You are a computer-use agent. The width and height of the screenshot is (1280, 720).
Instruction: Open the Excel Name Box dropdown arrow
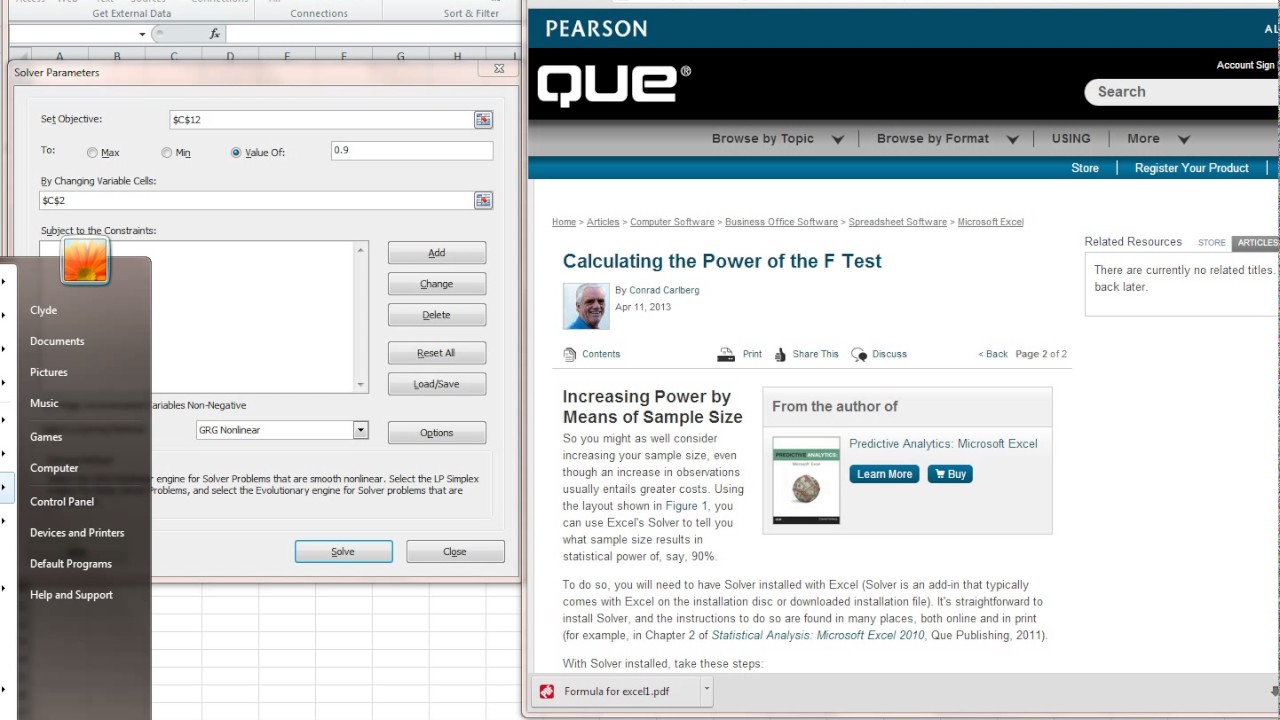(x=142, y=34)
